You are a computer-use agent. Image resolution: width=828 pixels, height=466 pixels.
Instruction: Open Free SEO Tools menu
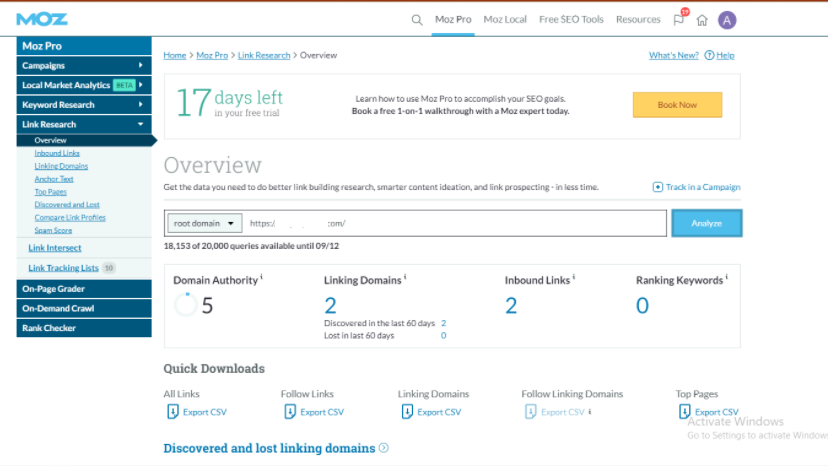coord(571,20)
